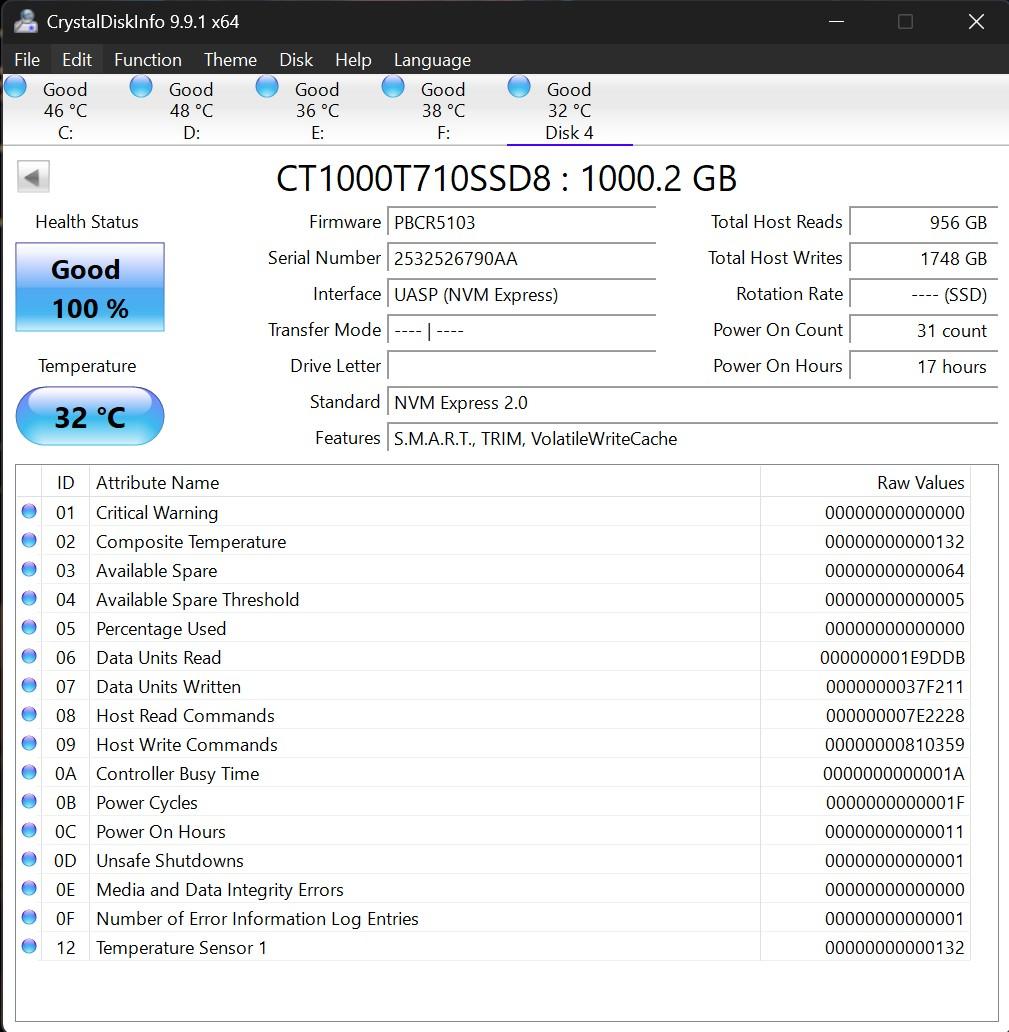Click the blue status dot for Available Spare row 03
The image size is (1009, 1032).
coord(29,569)
